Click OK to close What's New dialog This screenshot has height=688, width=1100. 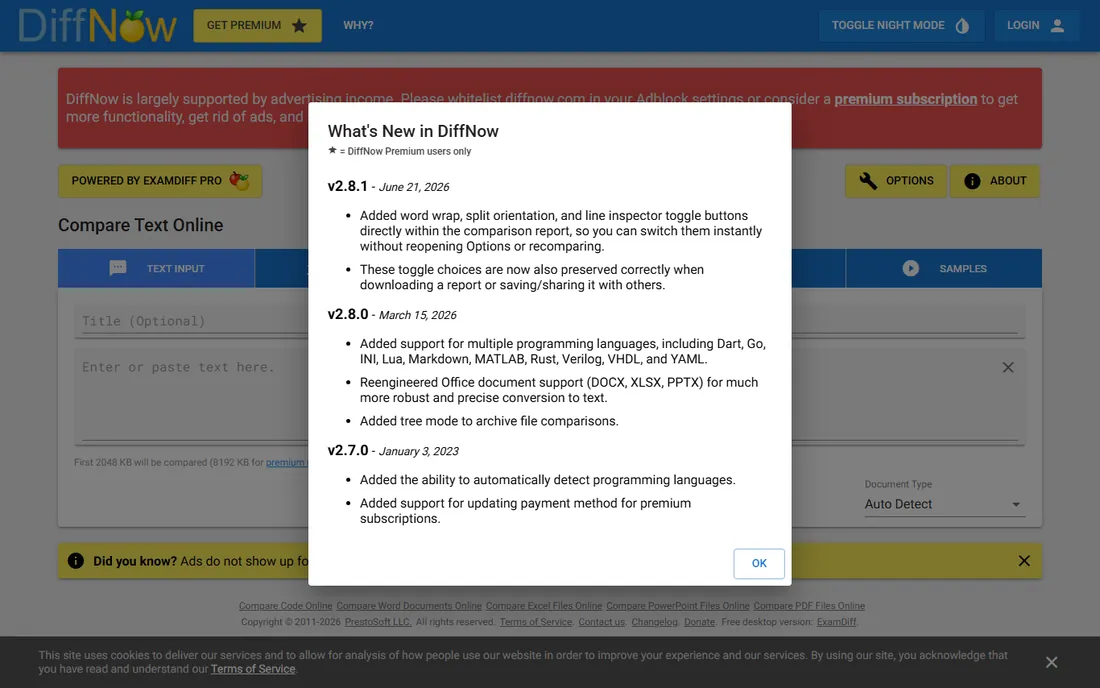click(x=759, y=564)
